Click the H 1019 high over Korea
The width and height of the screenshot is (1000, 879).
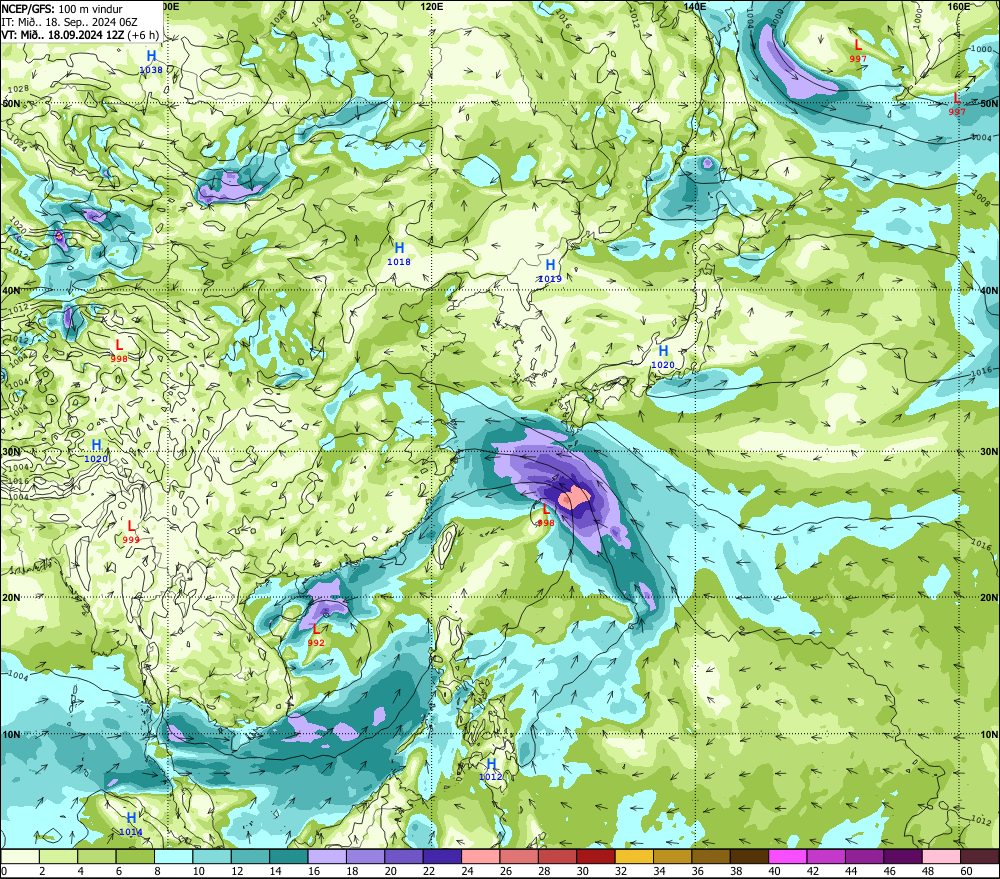[x=550, y=270]
